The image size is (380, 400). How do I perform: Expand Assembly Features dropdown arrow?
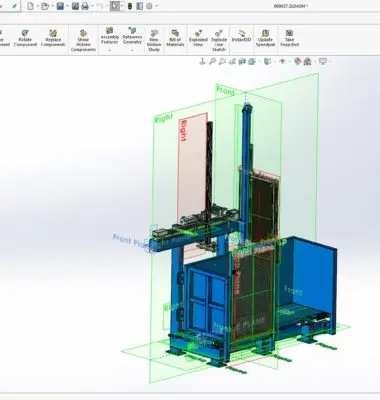coord(109,50)
